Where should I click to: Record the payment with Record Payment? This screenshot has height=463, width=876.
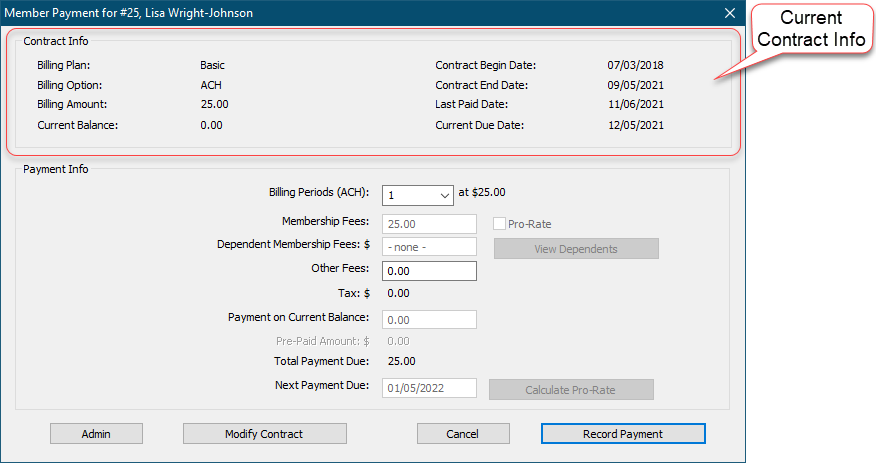(622, 434)
